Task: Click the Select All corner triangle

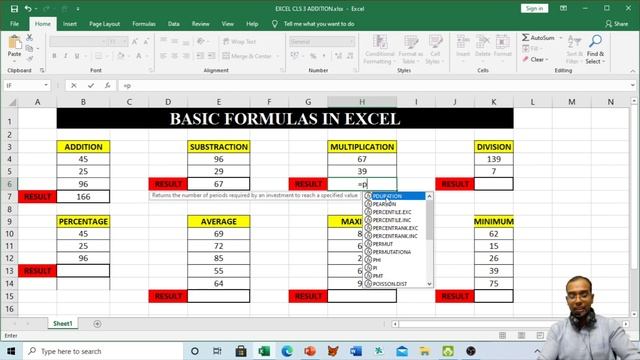Action: (x=12, y=102)
